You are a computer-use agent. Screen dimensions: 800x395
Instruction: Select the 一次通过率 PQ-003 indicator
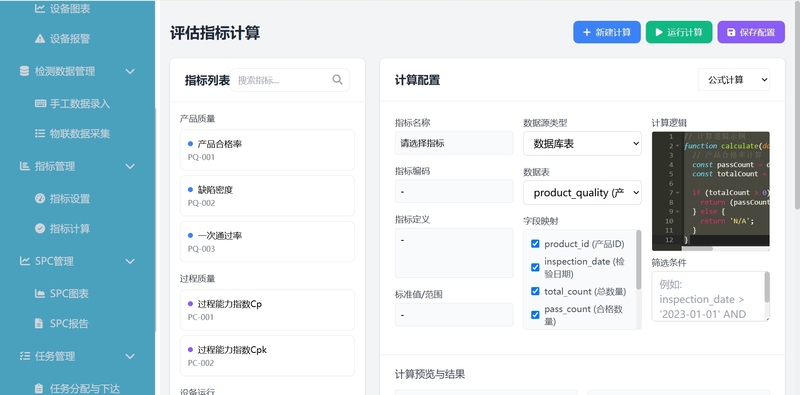click(x=267, y=241)
